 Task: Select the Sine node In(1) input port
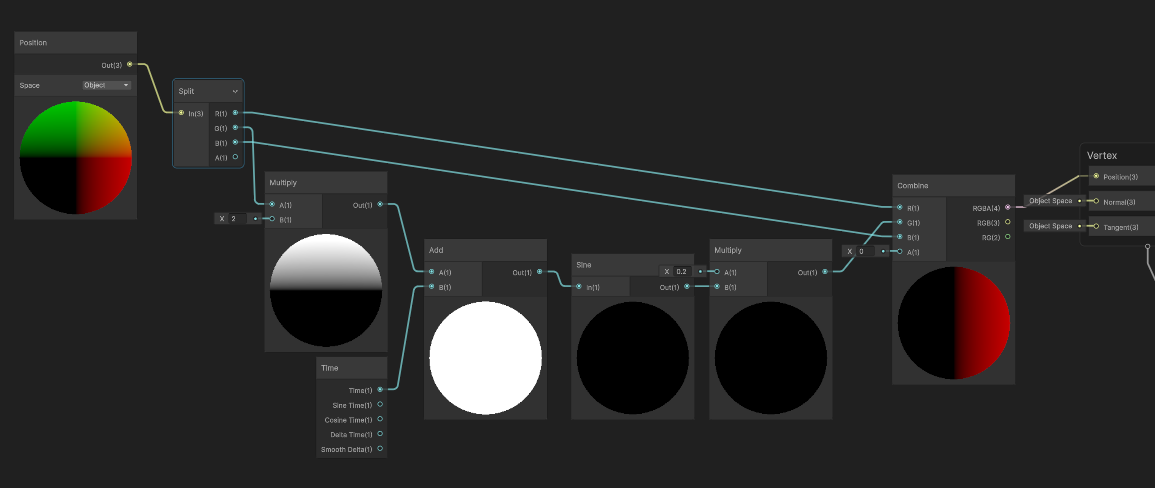point(579,287)
